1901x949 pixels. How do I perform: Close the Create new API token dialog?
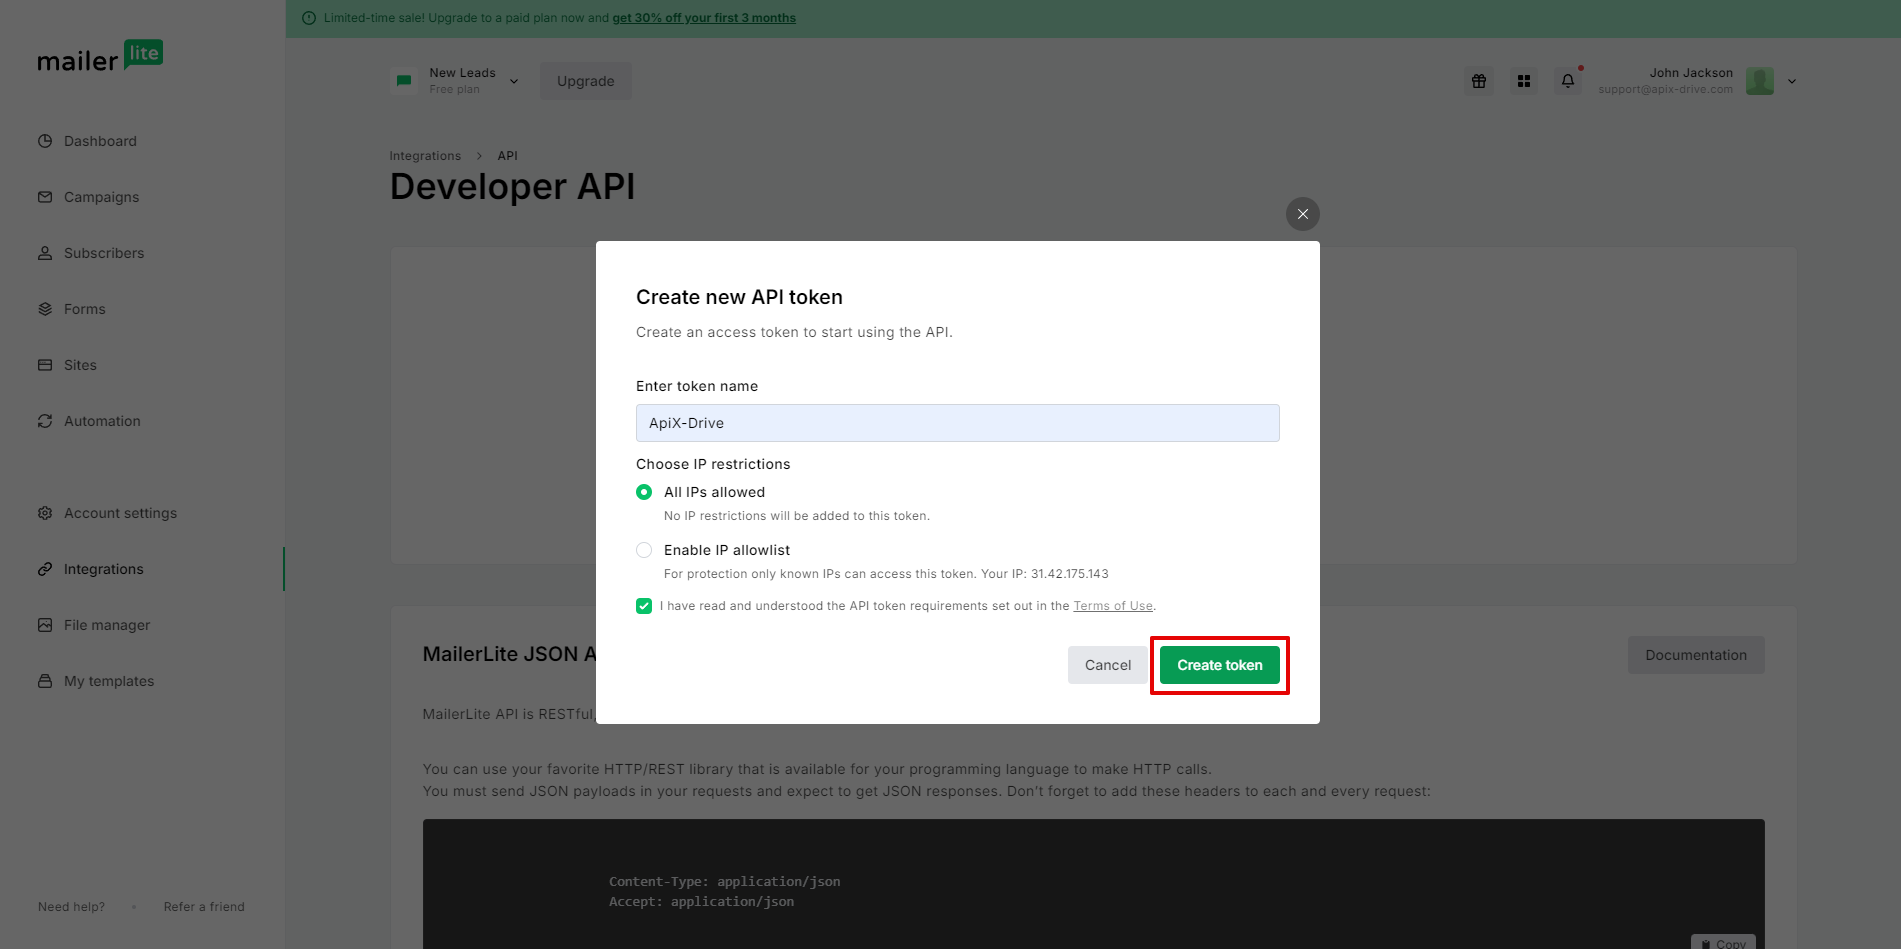1303,214
